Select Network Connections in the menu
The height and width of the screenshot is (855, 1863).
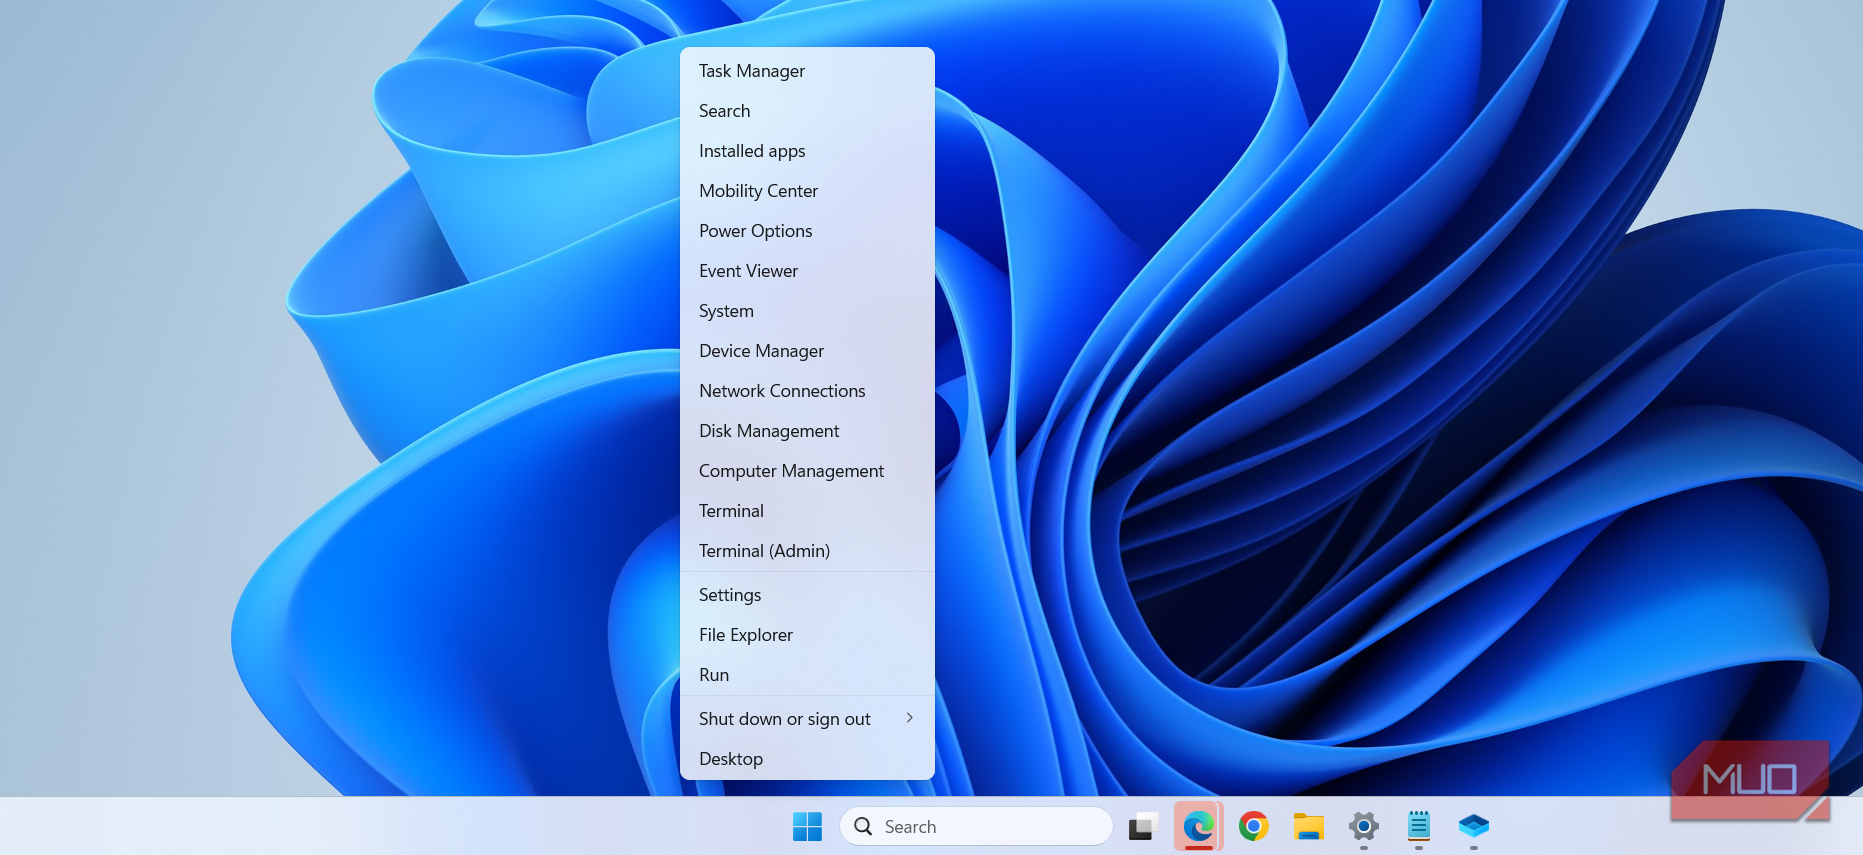coord(807,391)
